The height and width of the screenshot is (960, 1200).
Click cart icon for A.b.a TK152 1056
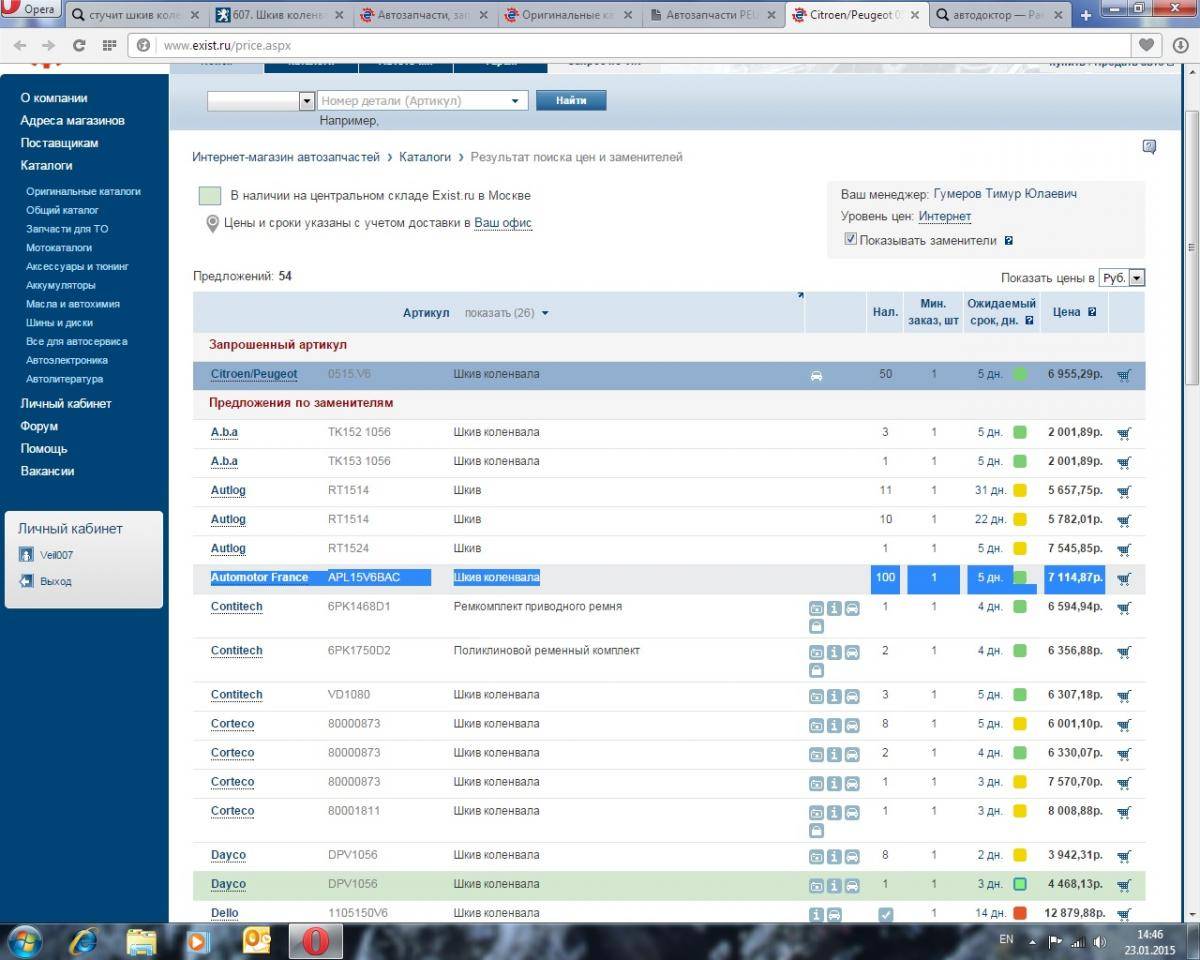[1123, 433]
